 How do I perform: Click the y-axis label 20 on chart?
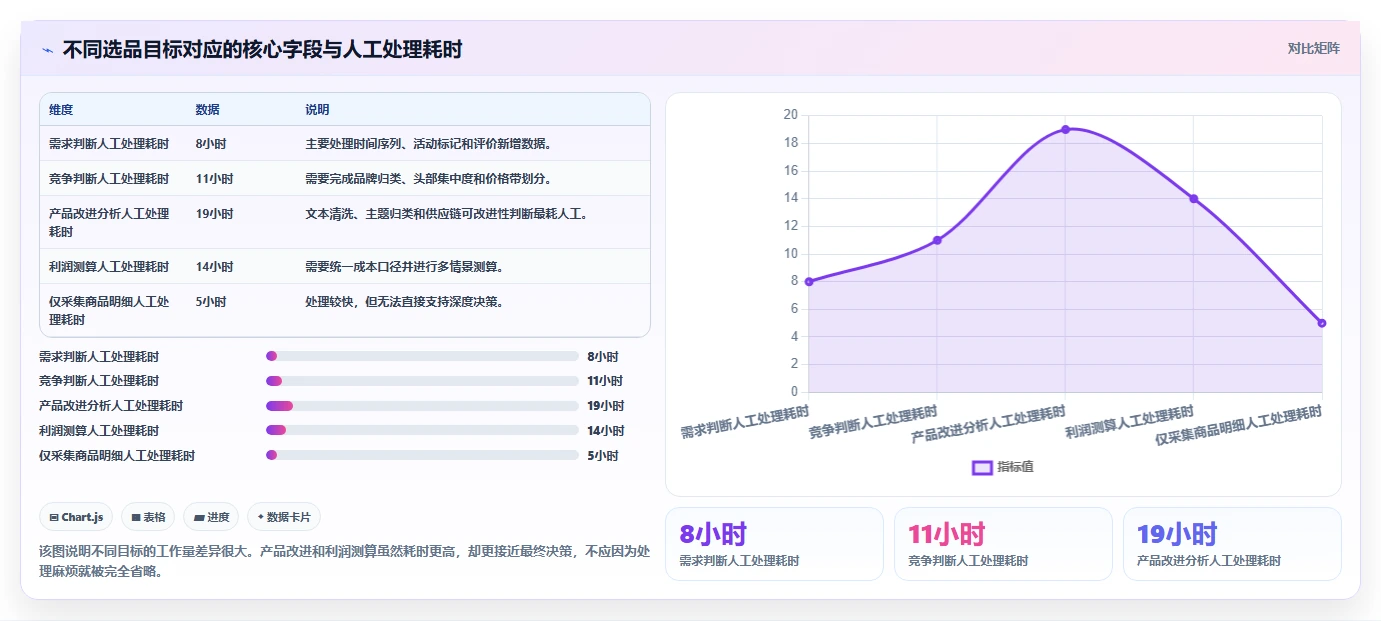click(x=790, y=115)
